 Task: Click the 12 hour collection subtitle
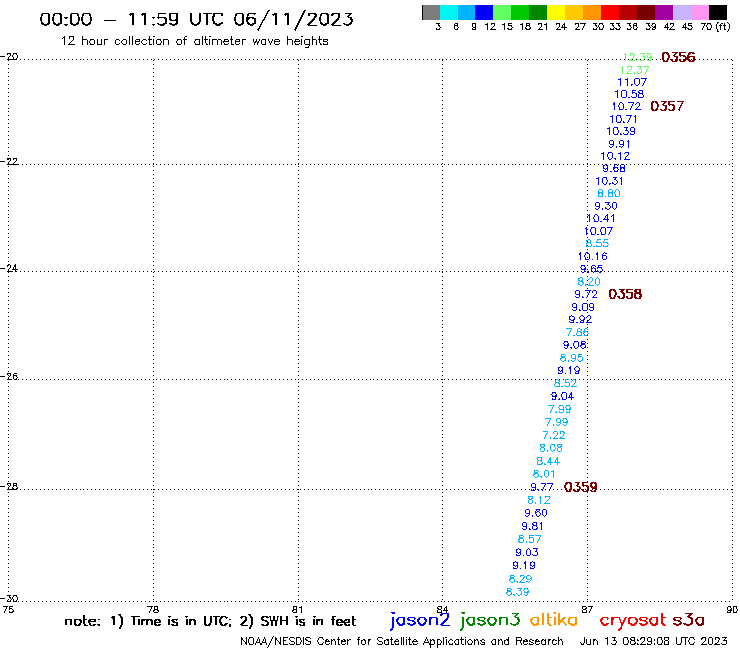pos(194,41)
